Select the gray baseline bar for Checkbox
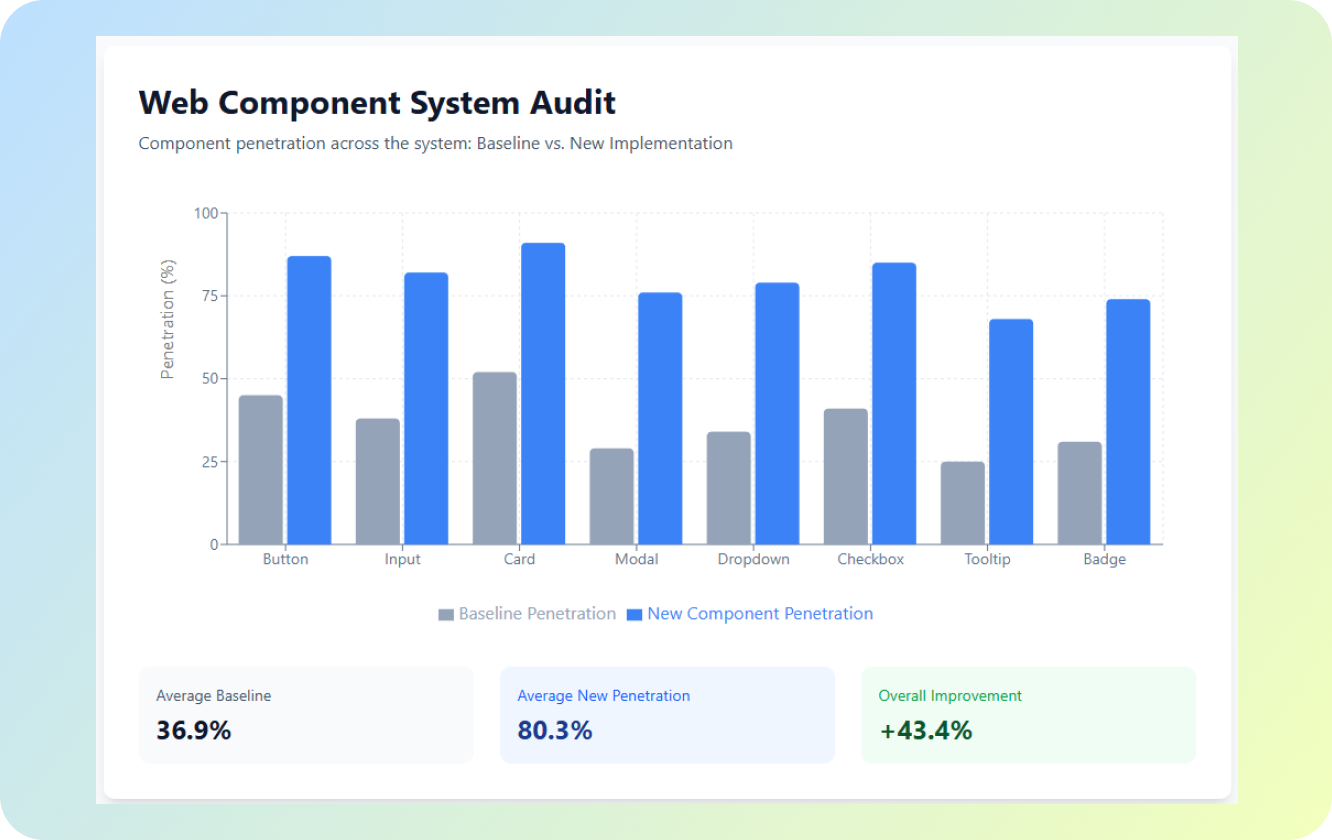The width and height of the screenshot is (1332, 840). [x=846, y=476]
